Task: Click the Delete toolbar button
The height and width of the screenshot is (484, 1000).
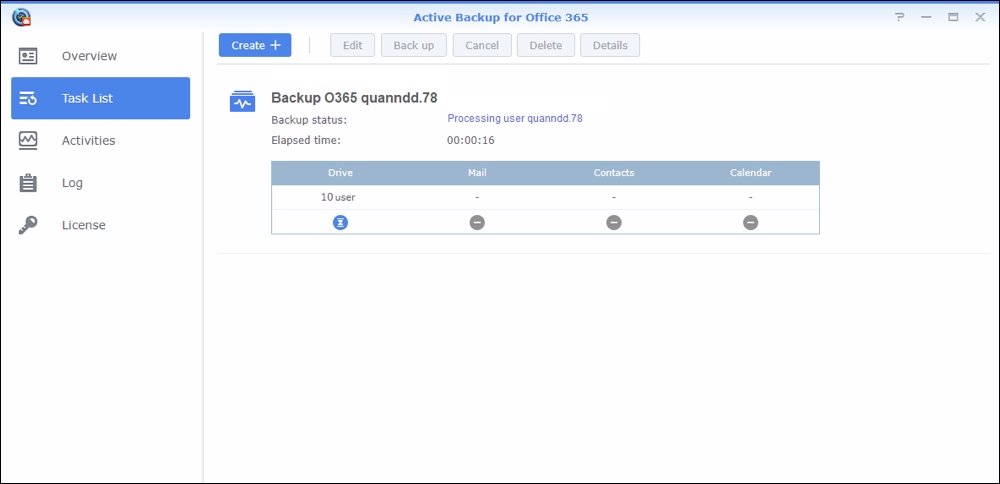Action: 546,45
